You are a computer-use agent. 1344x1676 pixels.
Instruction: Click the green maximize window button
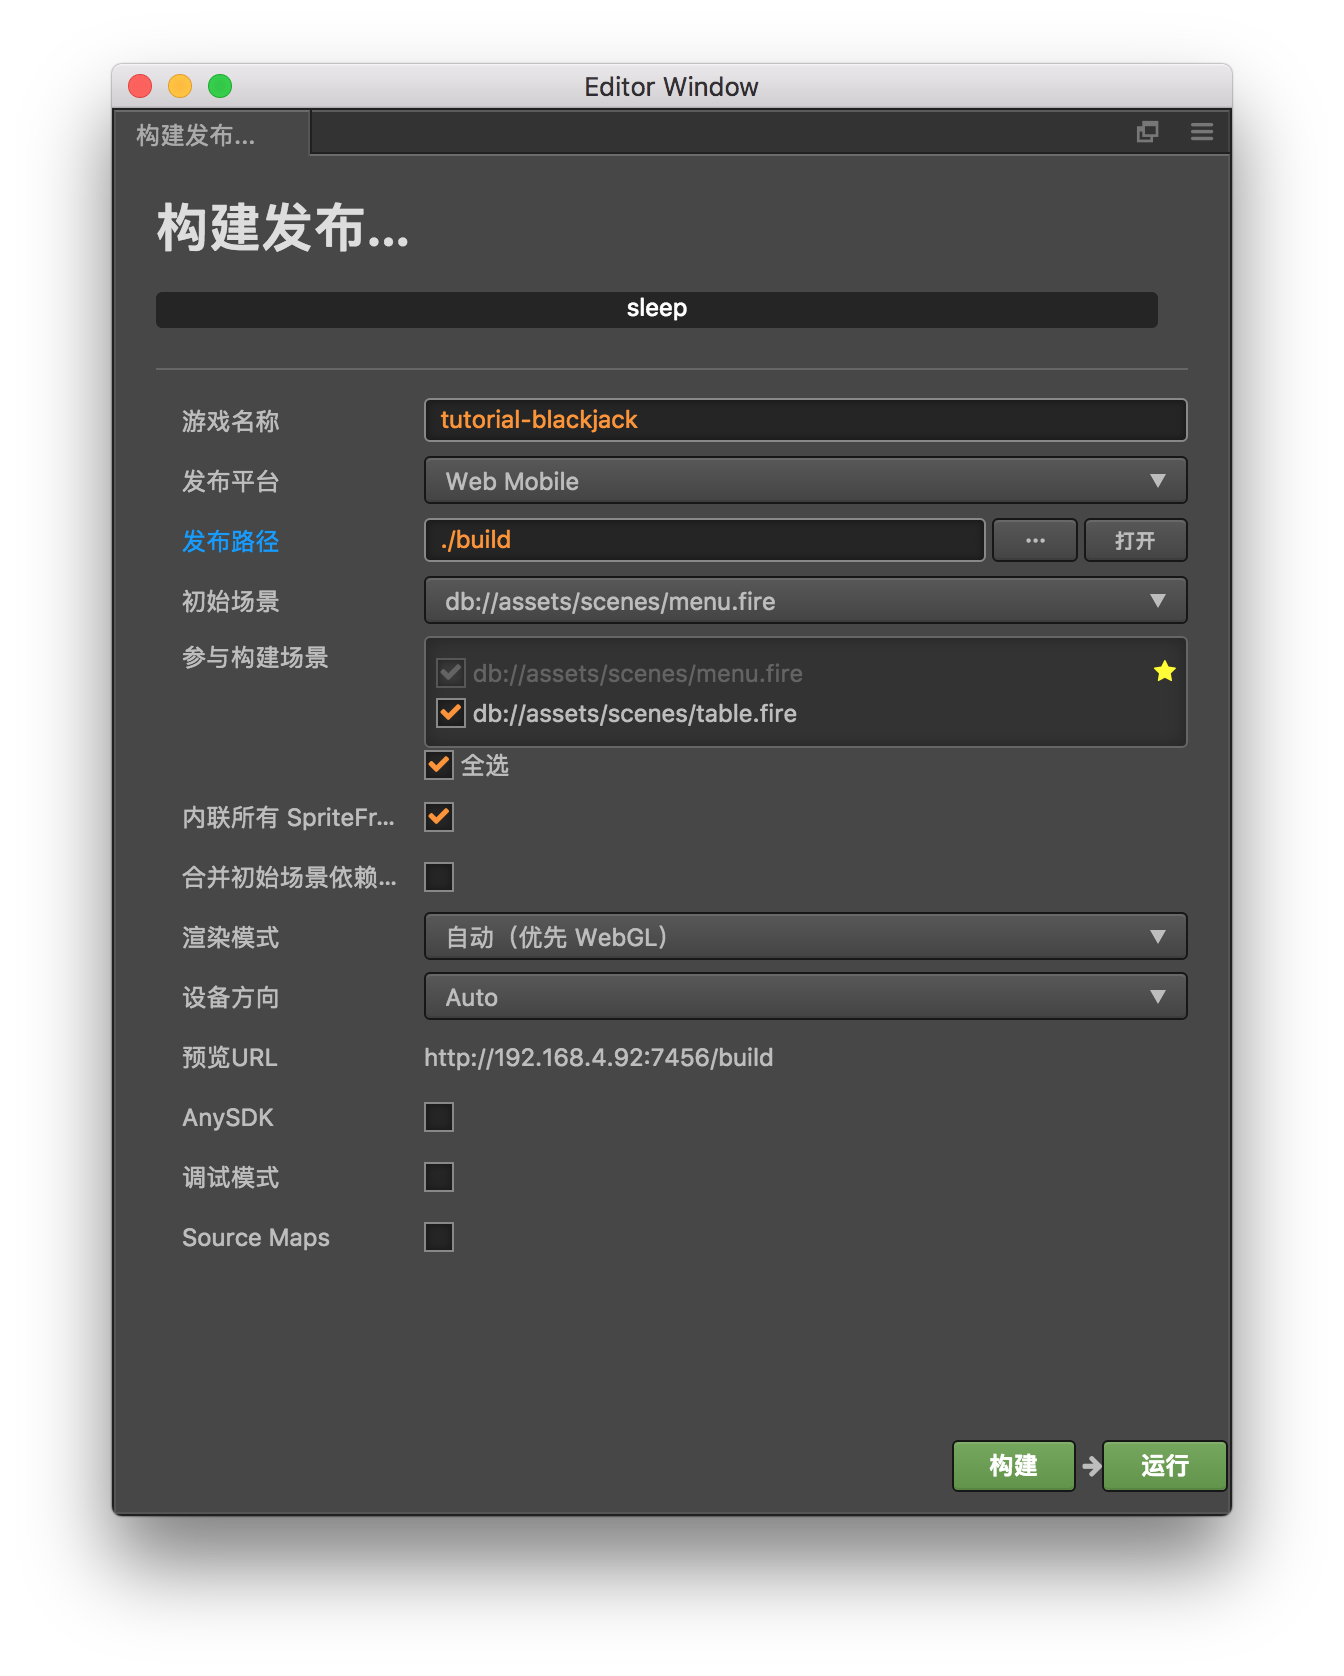(x=220, y=86)
